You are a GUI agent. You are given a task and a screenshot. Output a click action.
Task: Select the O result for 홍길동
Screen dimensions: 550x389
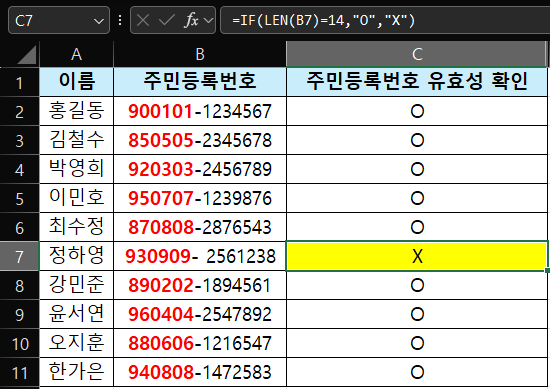(x=417, y=111)
